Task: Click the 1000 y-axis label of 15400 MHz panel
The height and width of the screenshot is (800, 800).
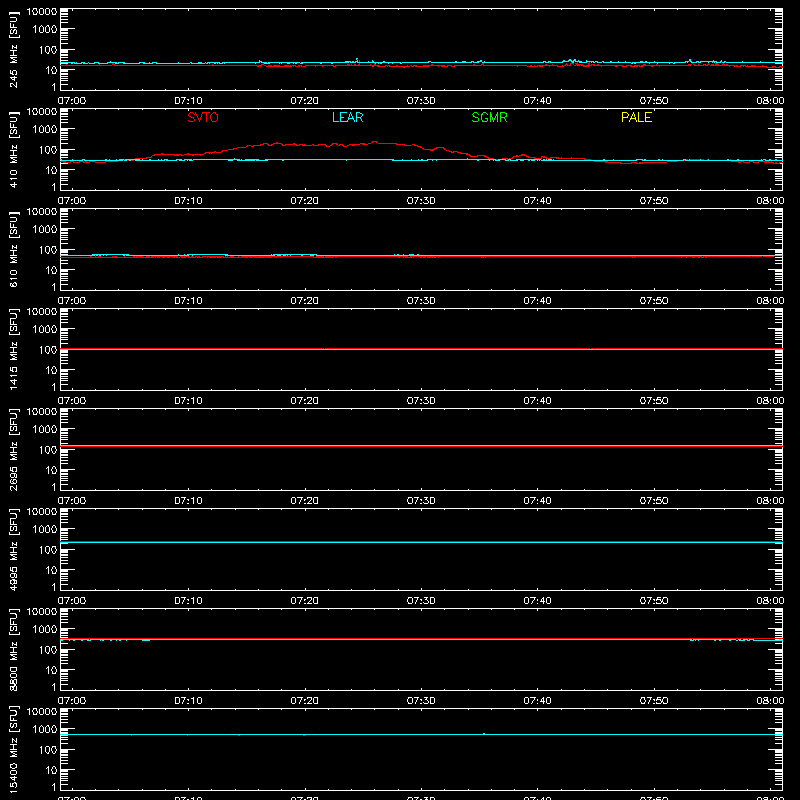Action: tap(45, 729)
